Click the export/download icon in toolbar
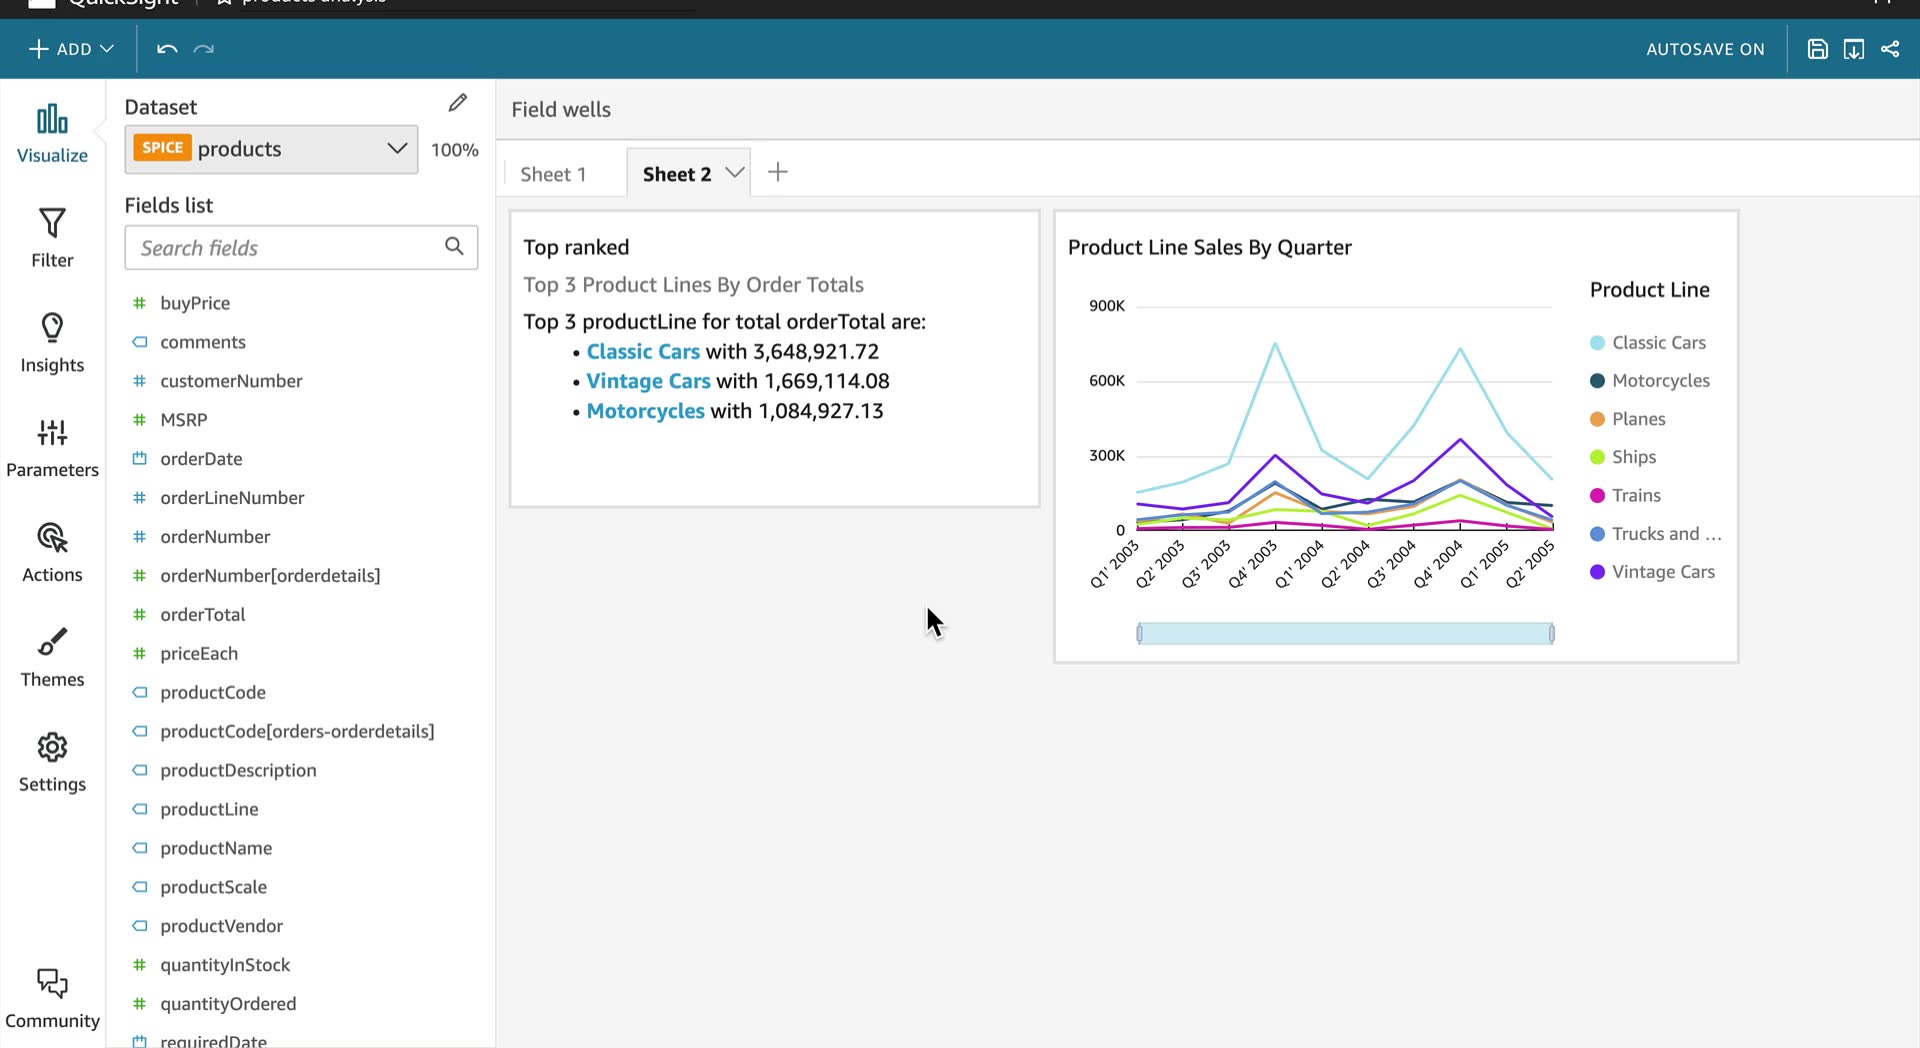Screen dimensions: 1920x1048 coord(1853,49)
